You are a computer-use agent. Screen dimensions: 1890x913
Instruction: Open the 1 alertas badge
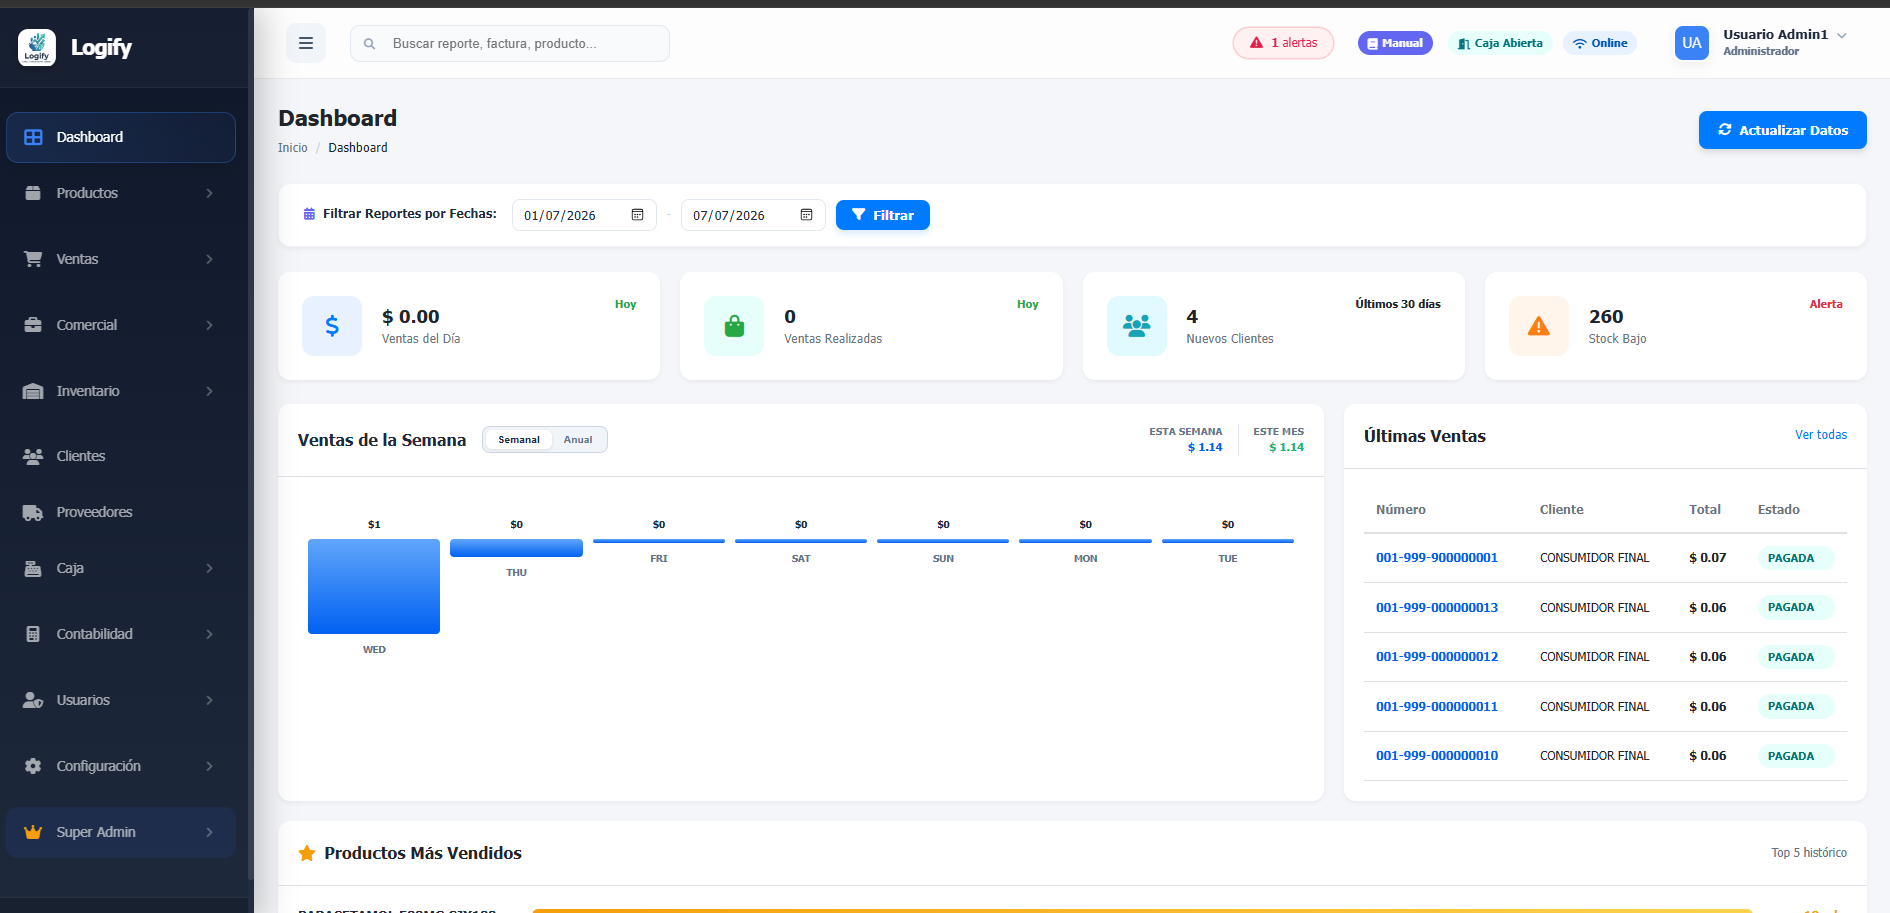[1283, 43]
